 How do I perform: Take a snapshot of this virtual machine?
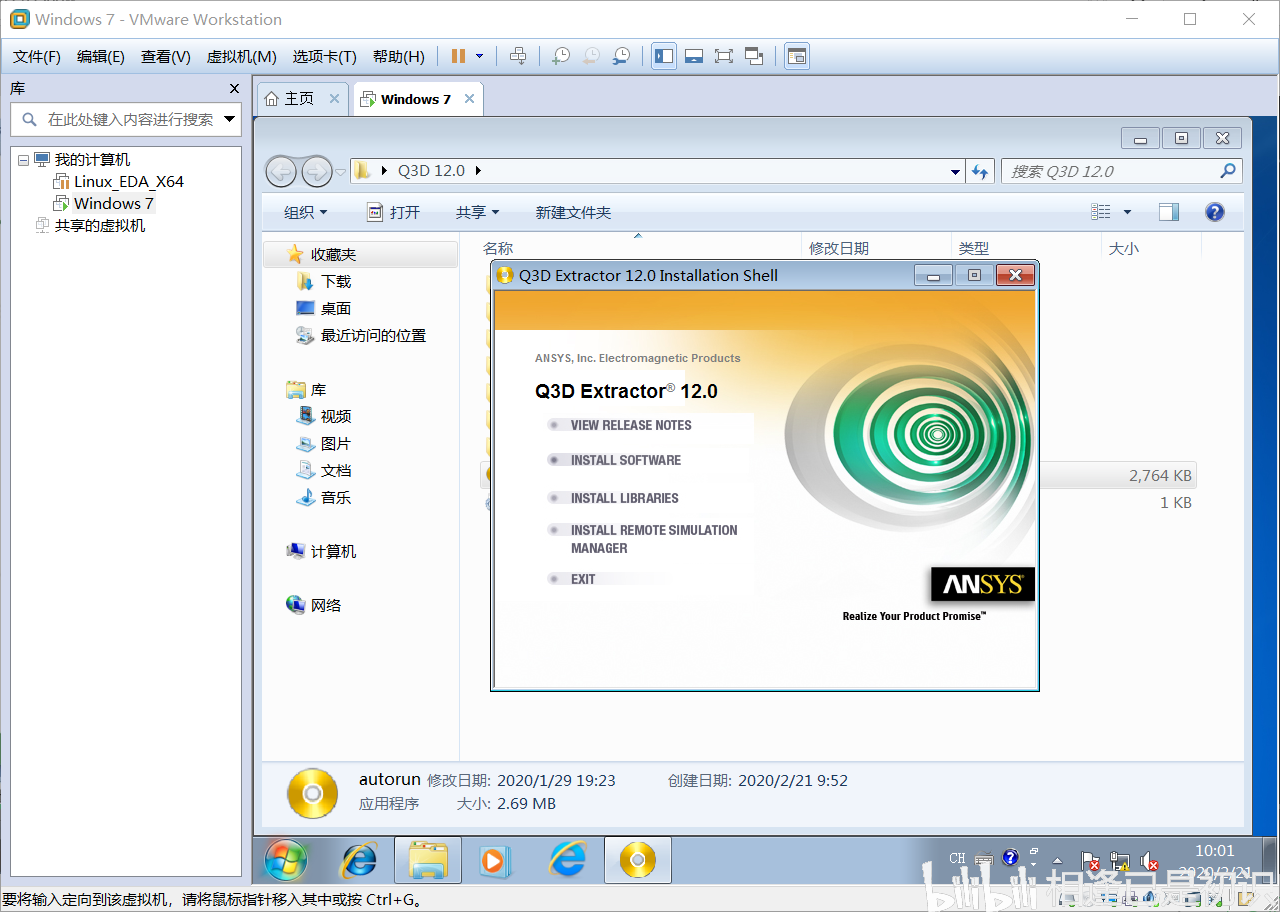tap(561, 56)
